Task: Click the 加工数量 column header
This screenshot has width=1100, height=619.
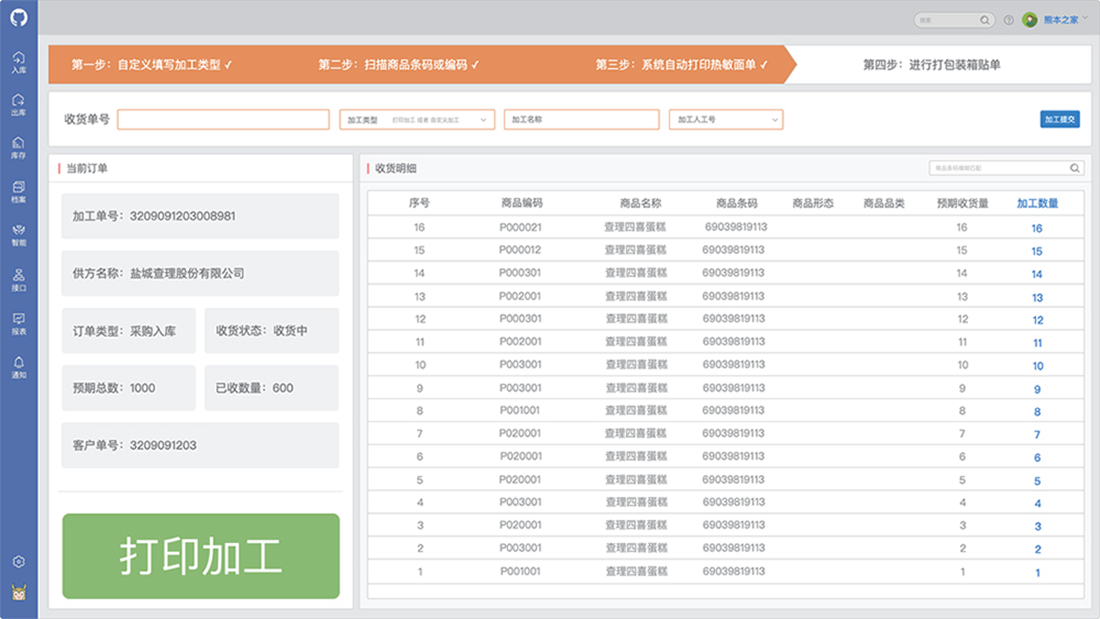Action: [1037, 204]
